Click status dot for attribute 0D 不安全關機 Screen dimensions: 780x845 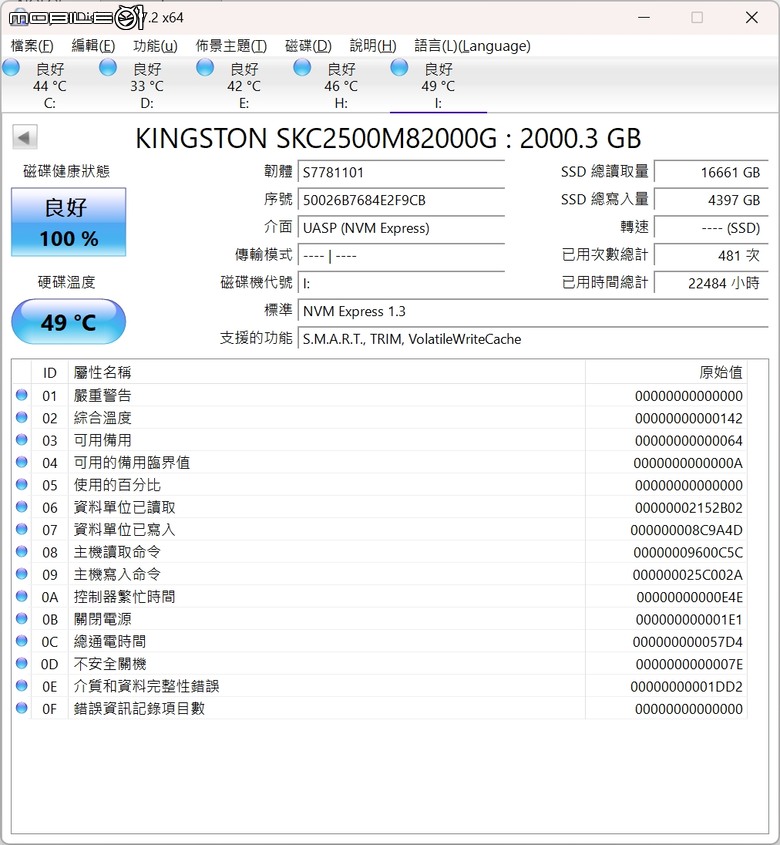[x=22, y=663]
